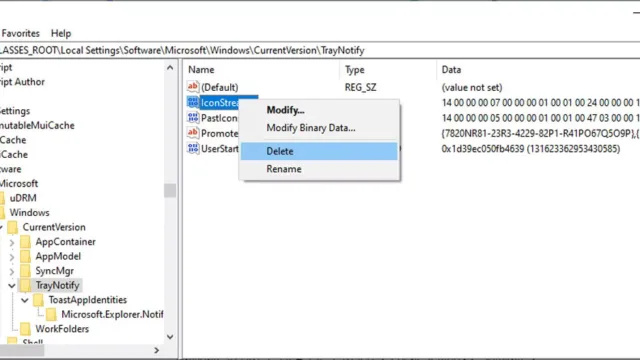Select the 'nutableMuiCache' tree entry
This screenshot has height=360, width=640.
pos(37,126)
